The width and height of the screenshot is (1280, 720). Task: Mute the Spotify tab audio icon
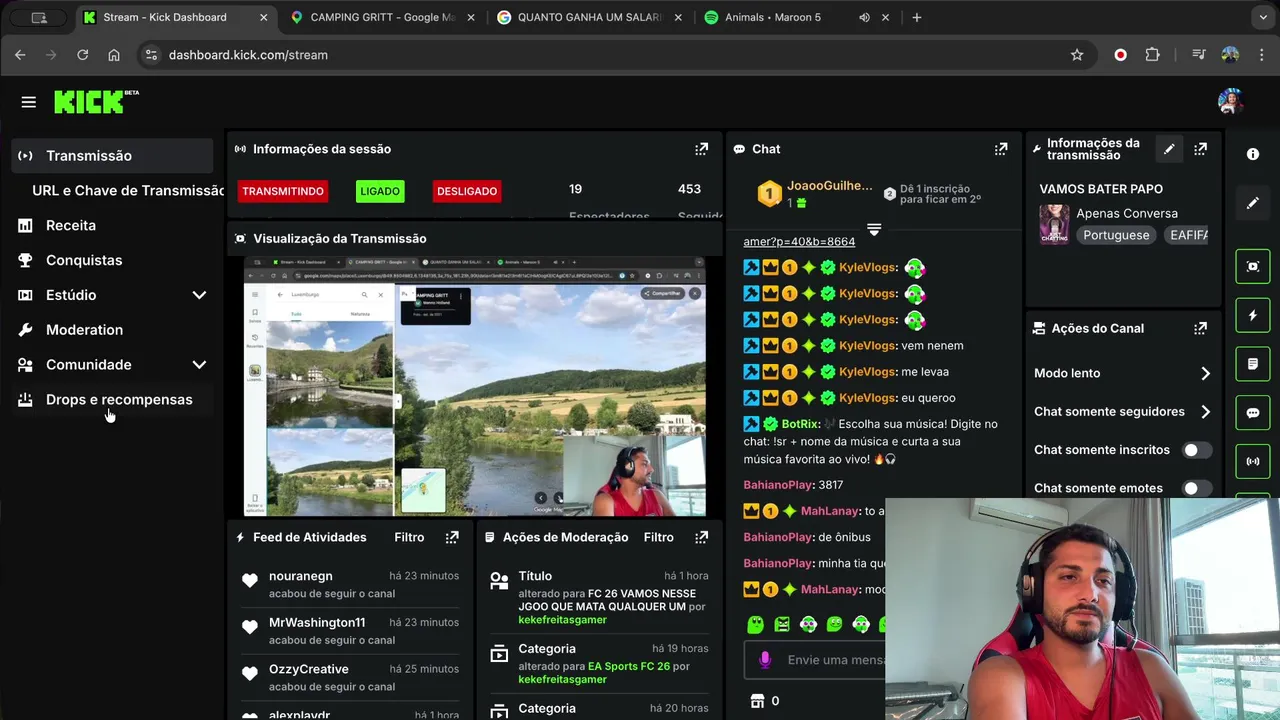pos(863,17)
